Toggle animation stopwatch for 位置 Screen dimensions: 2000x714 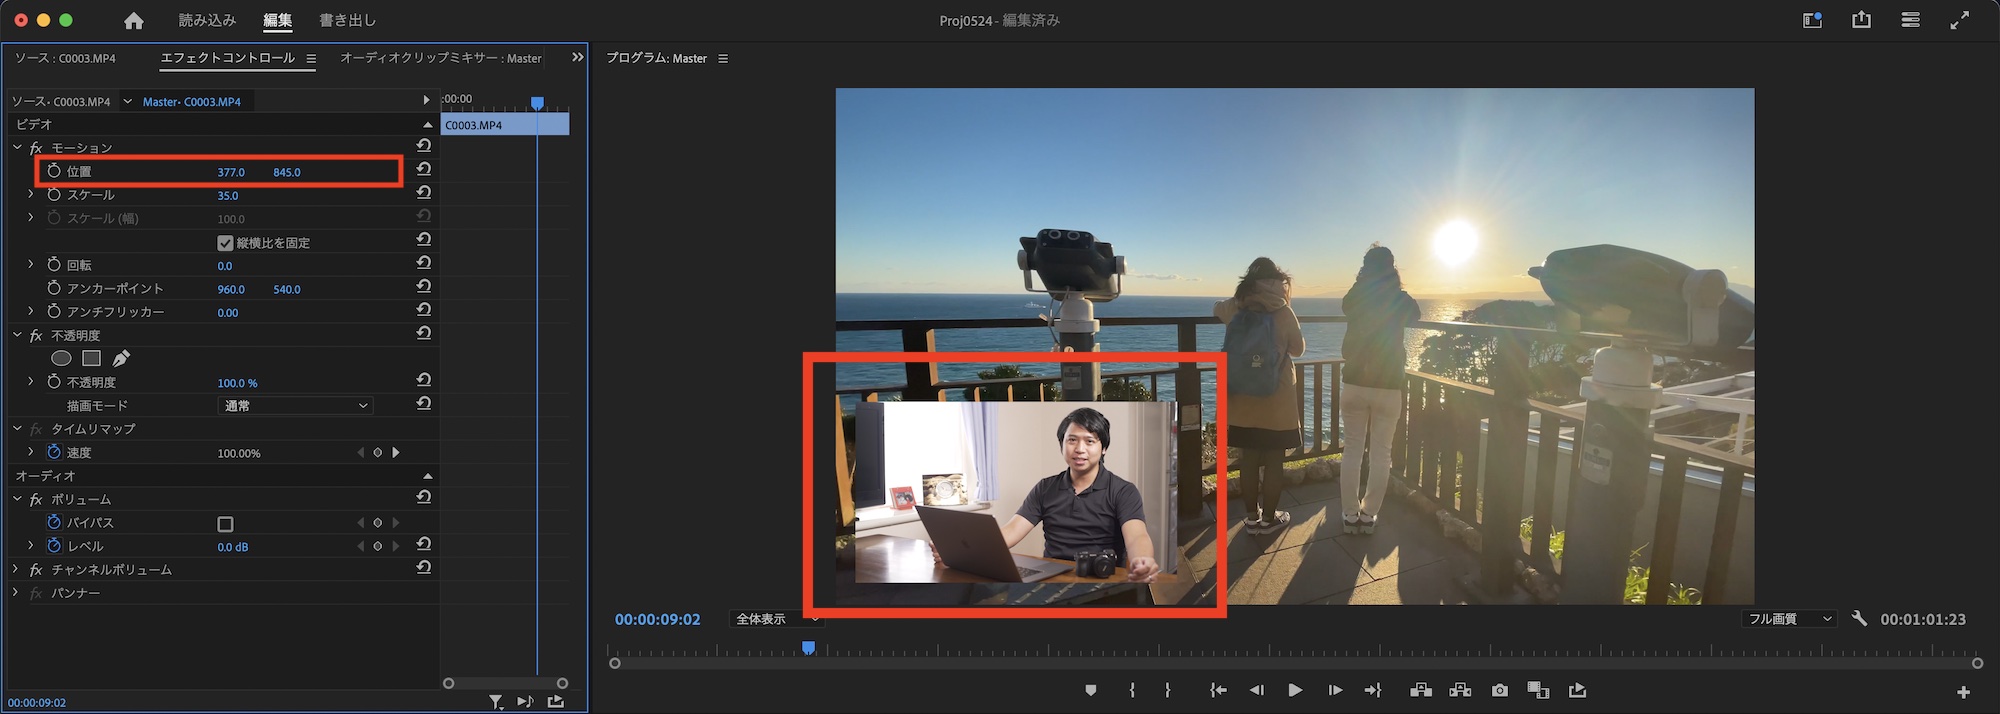(54, 171)
